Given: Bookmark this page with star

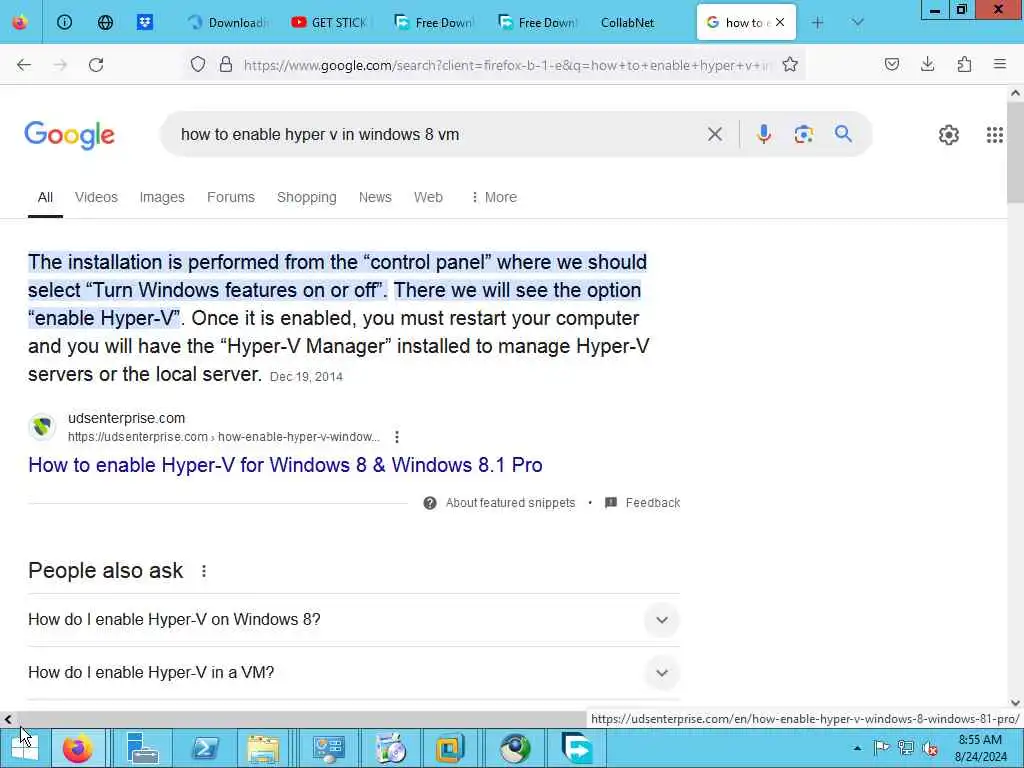Looking at the screenshot, I should point(790,64).
